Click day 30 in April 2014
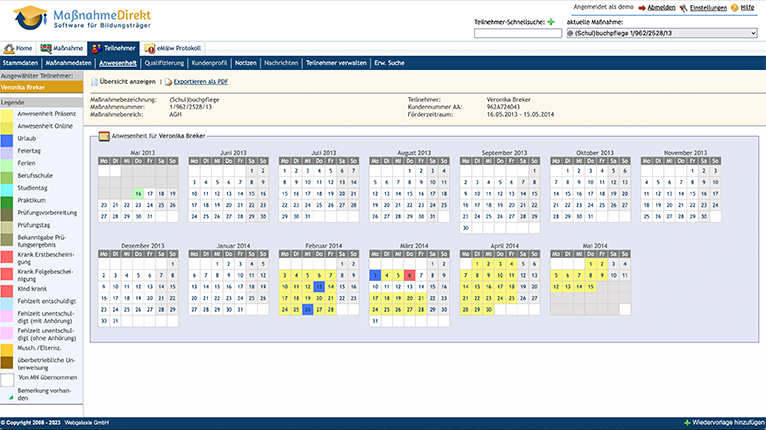766x430 pixels. [x=489, y=310]
